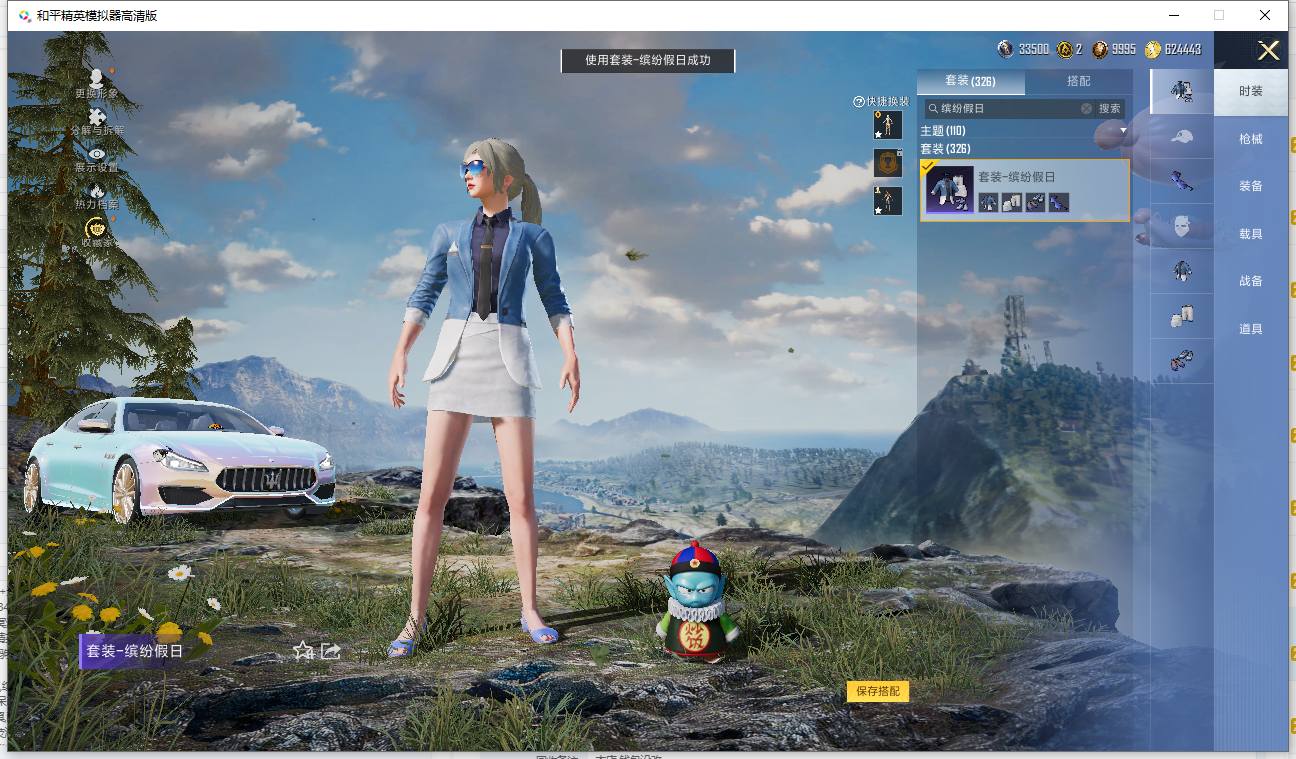The image size is (1296, 759).
Task: Open the 热力档案 flame icon
Action: [96, 191]
